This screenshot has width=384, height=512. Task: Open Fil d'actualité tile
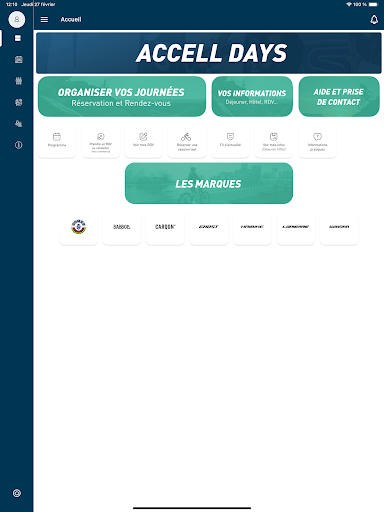230,142
